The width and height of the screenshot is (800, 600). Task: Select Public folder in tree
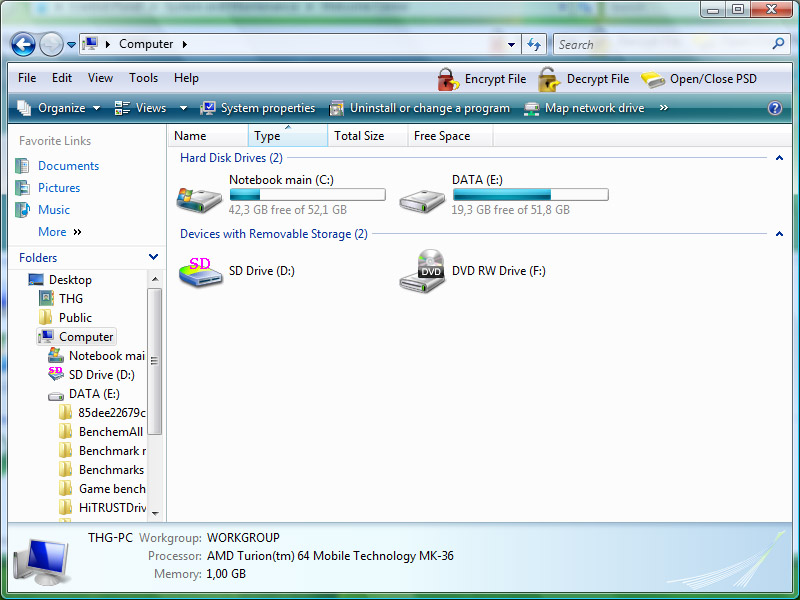click(x=76, y=318)
